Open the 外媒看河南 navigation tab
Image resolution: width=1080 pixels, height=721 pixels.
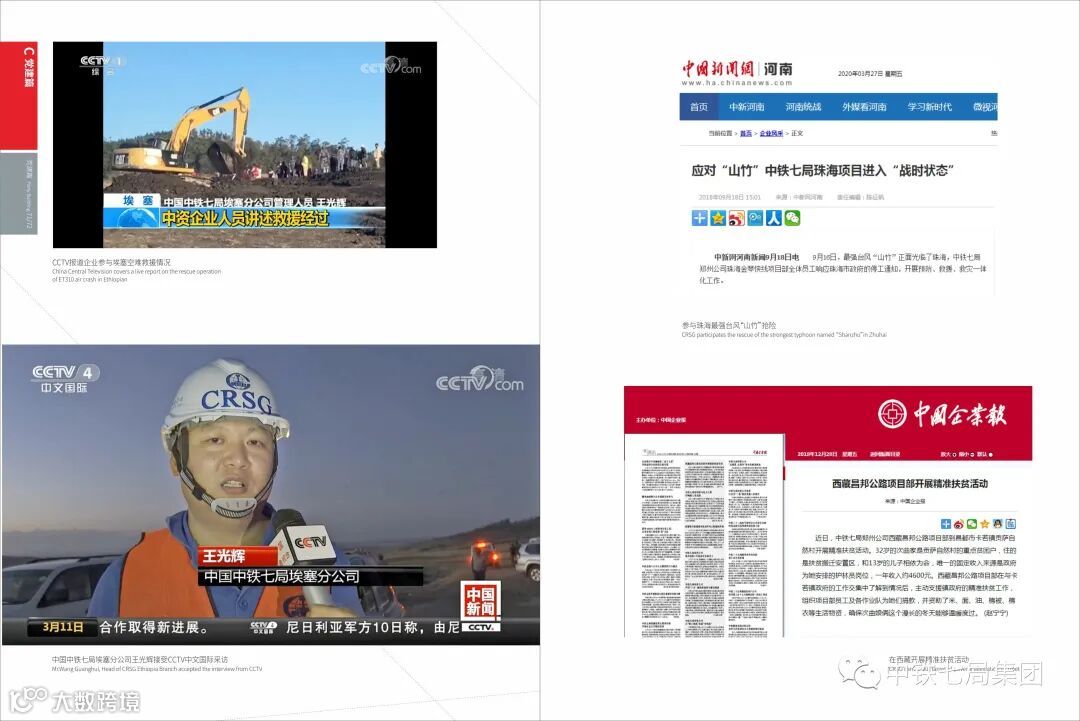coord(864,107)
